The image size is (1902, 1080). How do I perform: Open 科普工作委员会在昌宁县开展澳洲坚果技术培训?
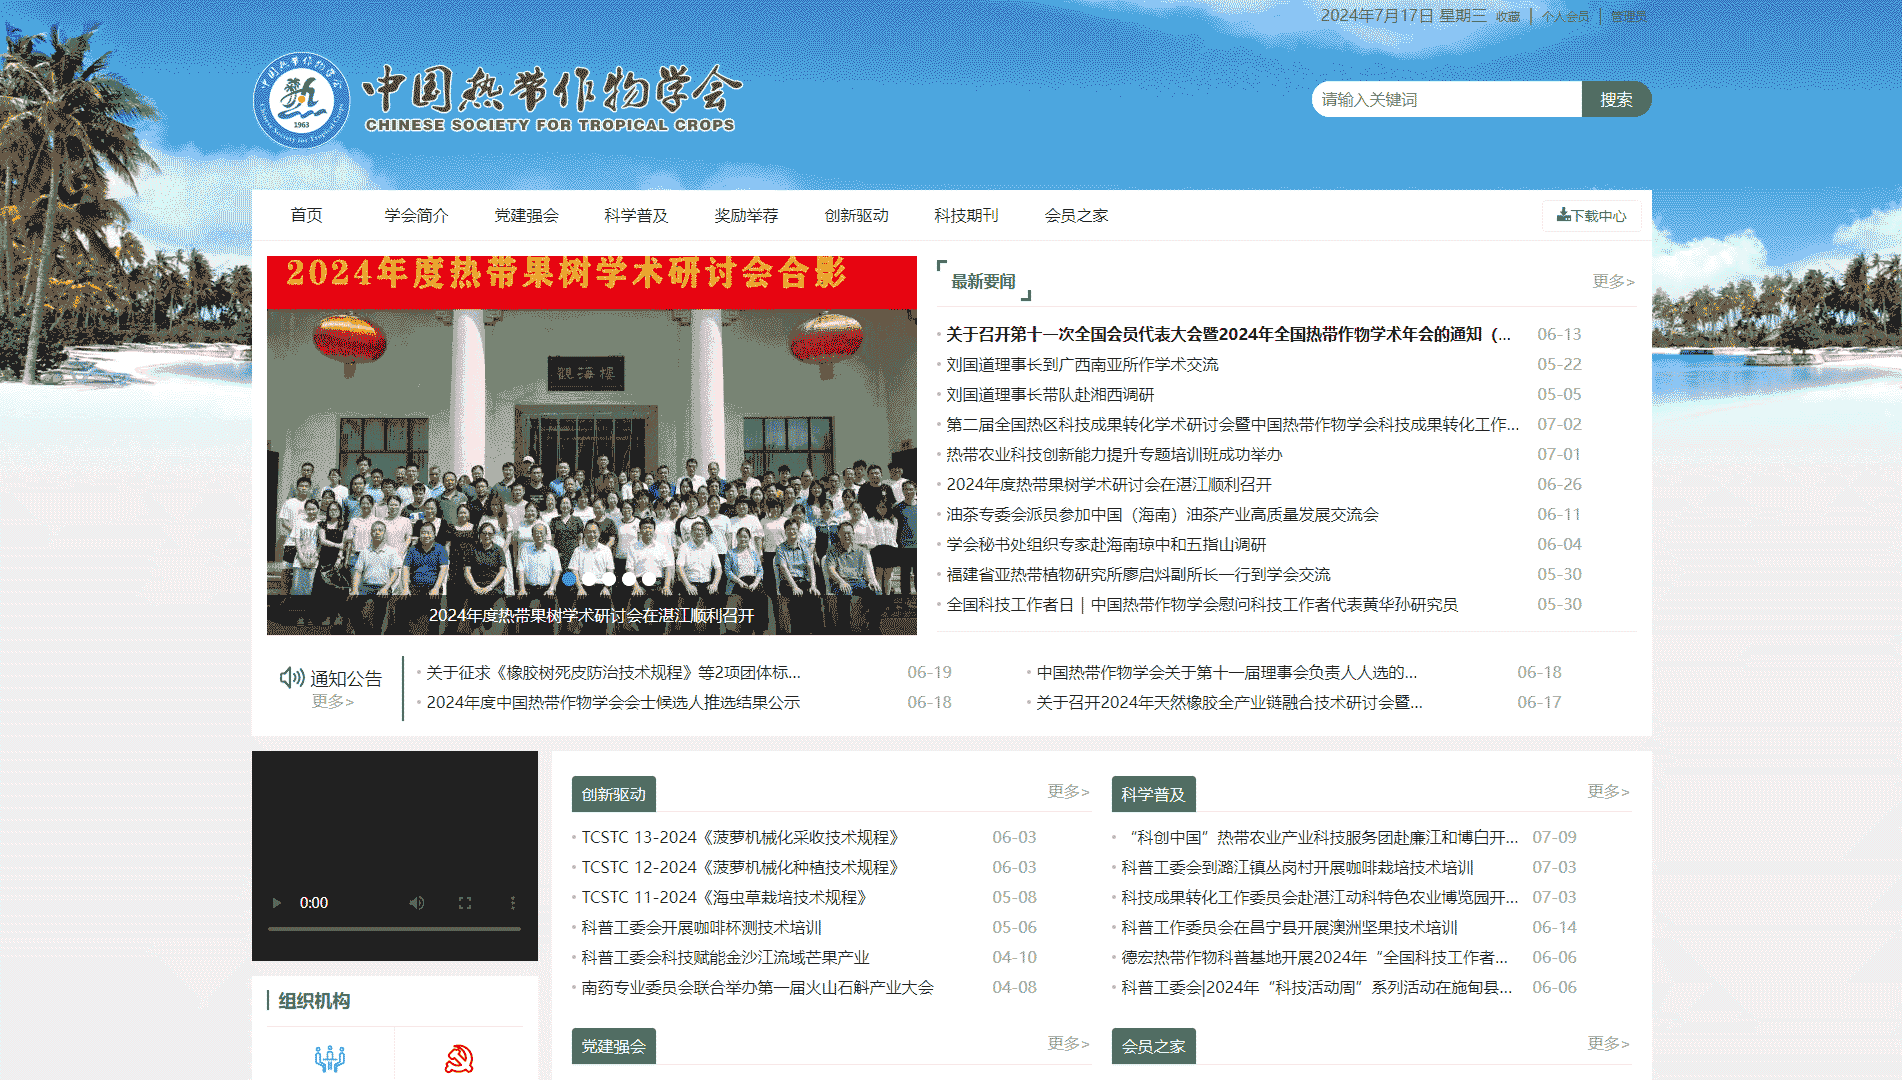click(1290, 928)
